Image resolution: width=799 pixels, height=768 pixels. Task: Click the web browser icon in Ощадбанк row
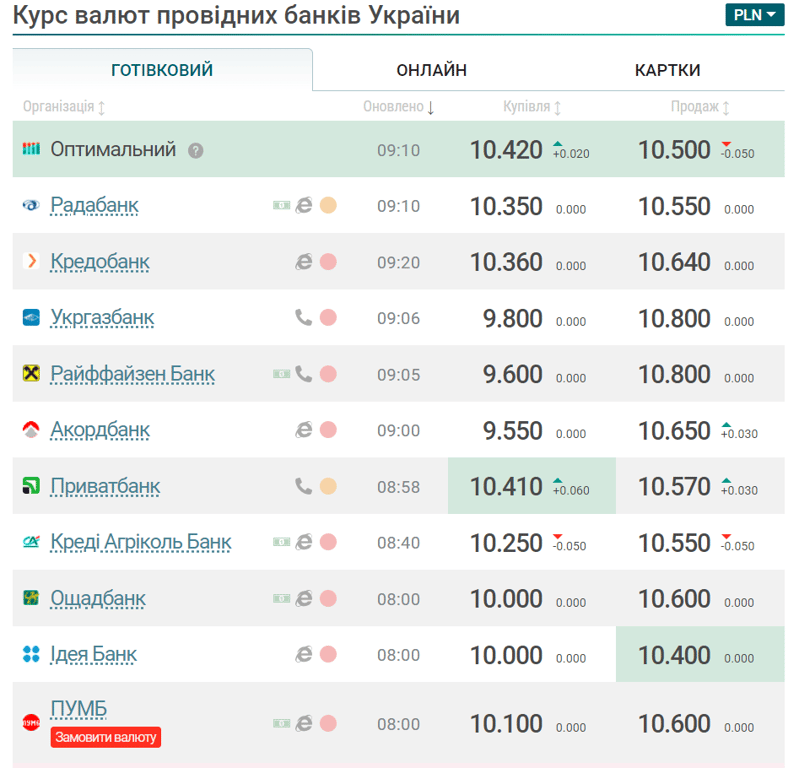(x=304, y=598)
